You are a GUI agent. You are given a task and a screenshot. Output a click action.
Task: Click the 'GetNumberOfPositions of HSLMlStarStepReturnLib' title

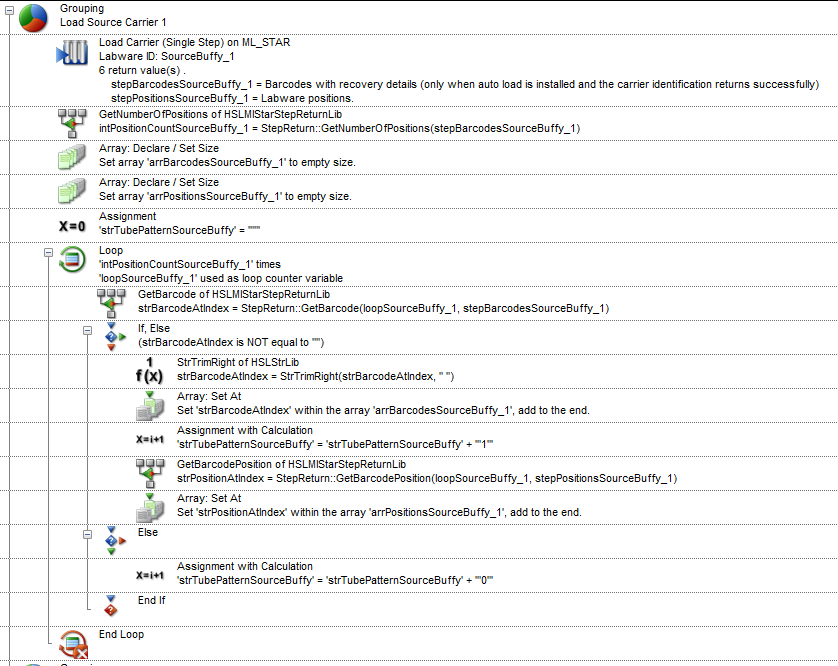point(220,114)
